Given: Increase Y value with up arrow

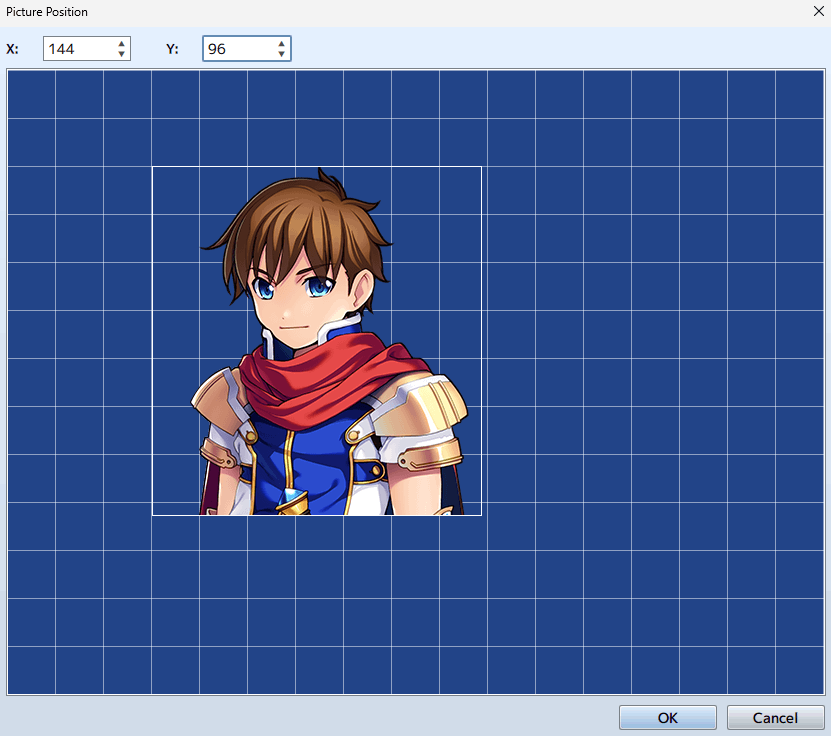Looking at the screenshot, I should click(282, 44).
